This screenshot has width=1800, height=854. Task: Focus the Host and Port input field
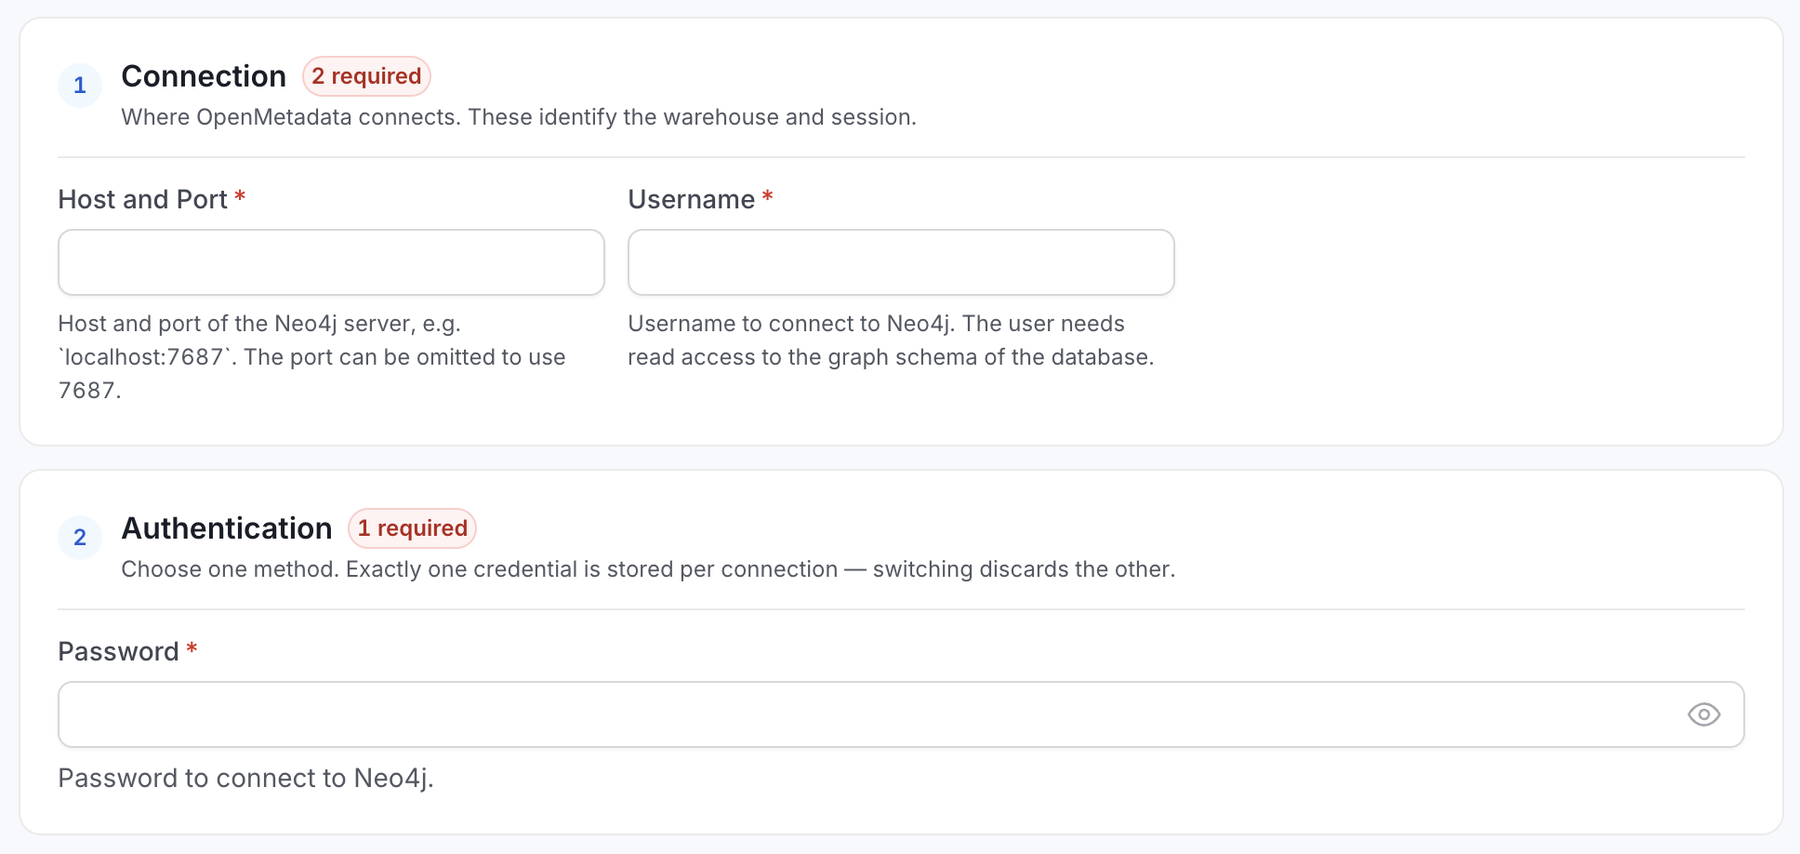coord(331,262)
